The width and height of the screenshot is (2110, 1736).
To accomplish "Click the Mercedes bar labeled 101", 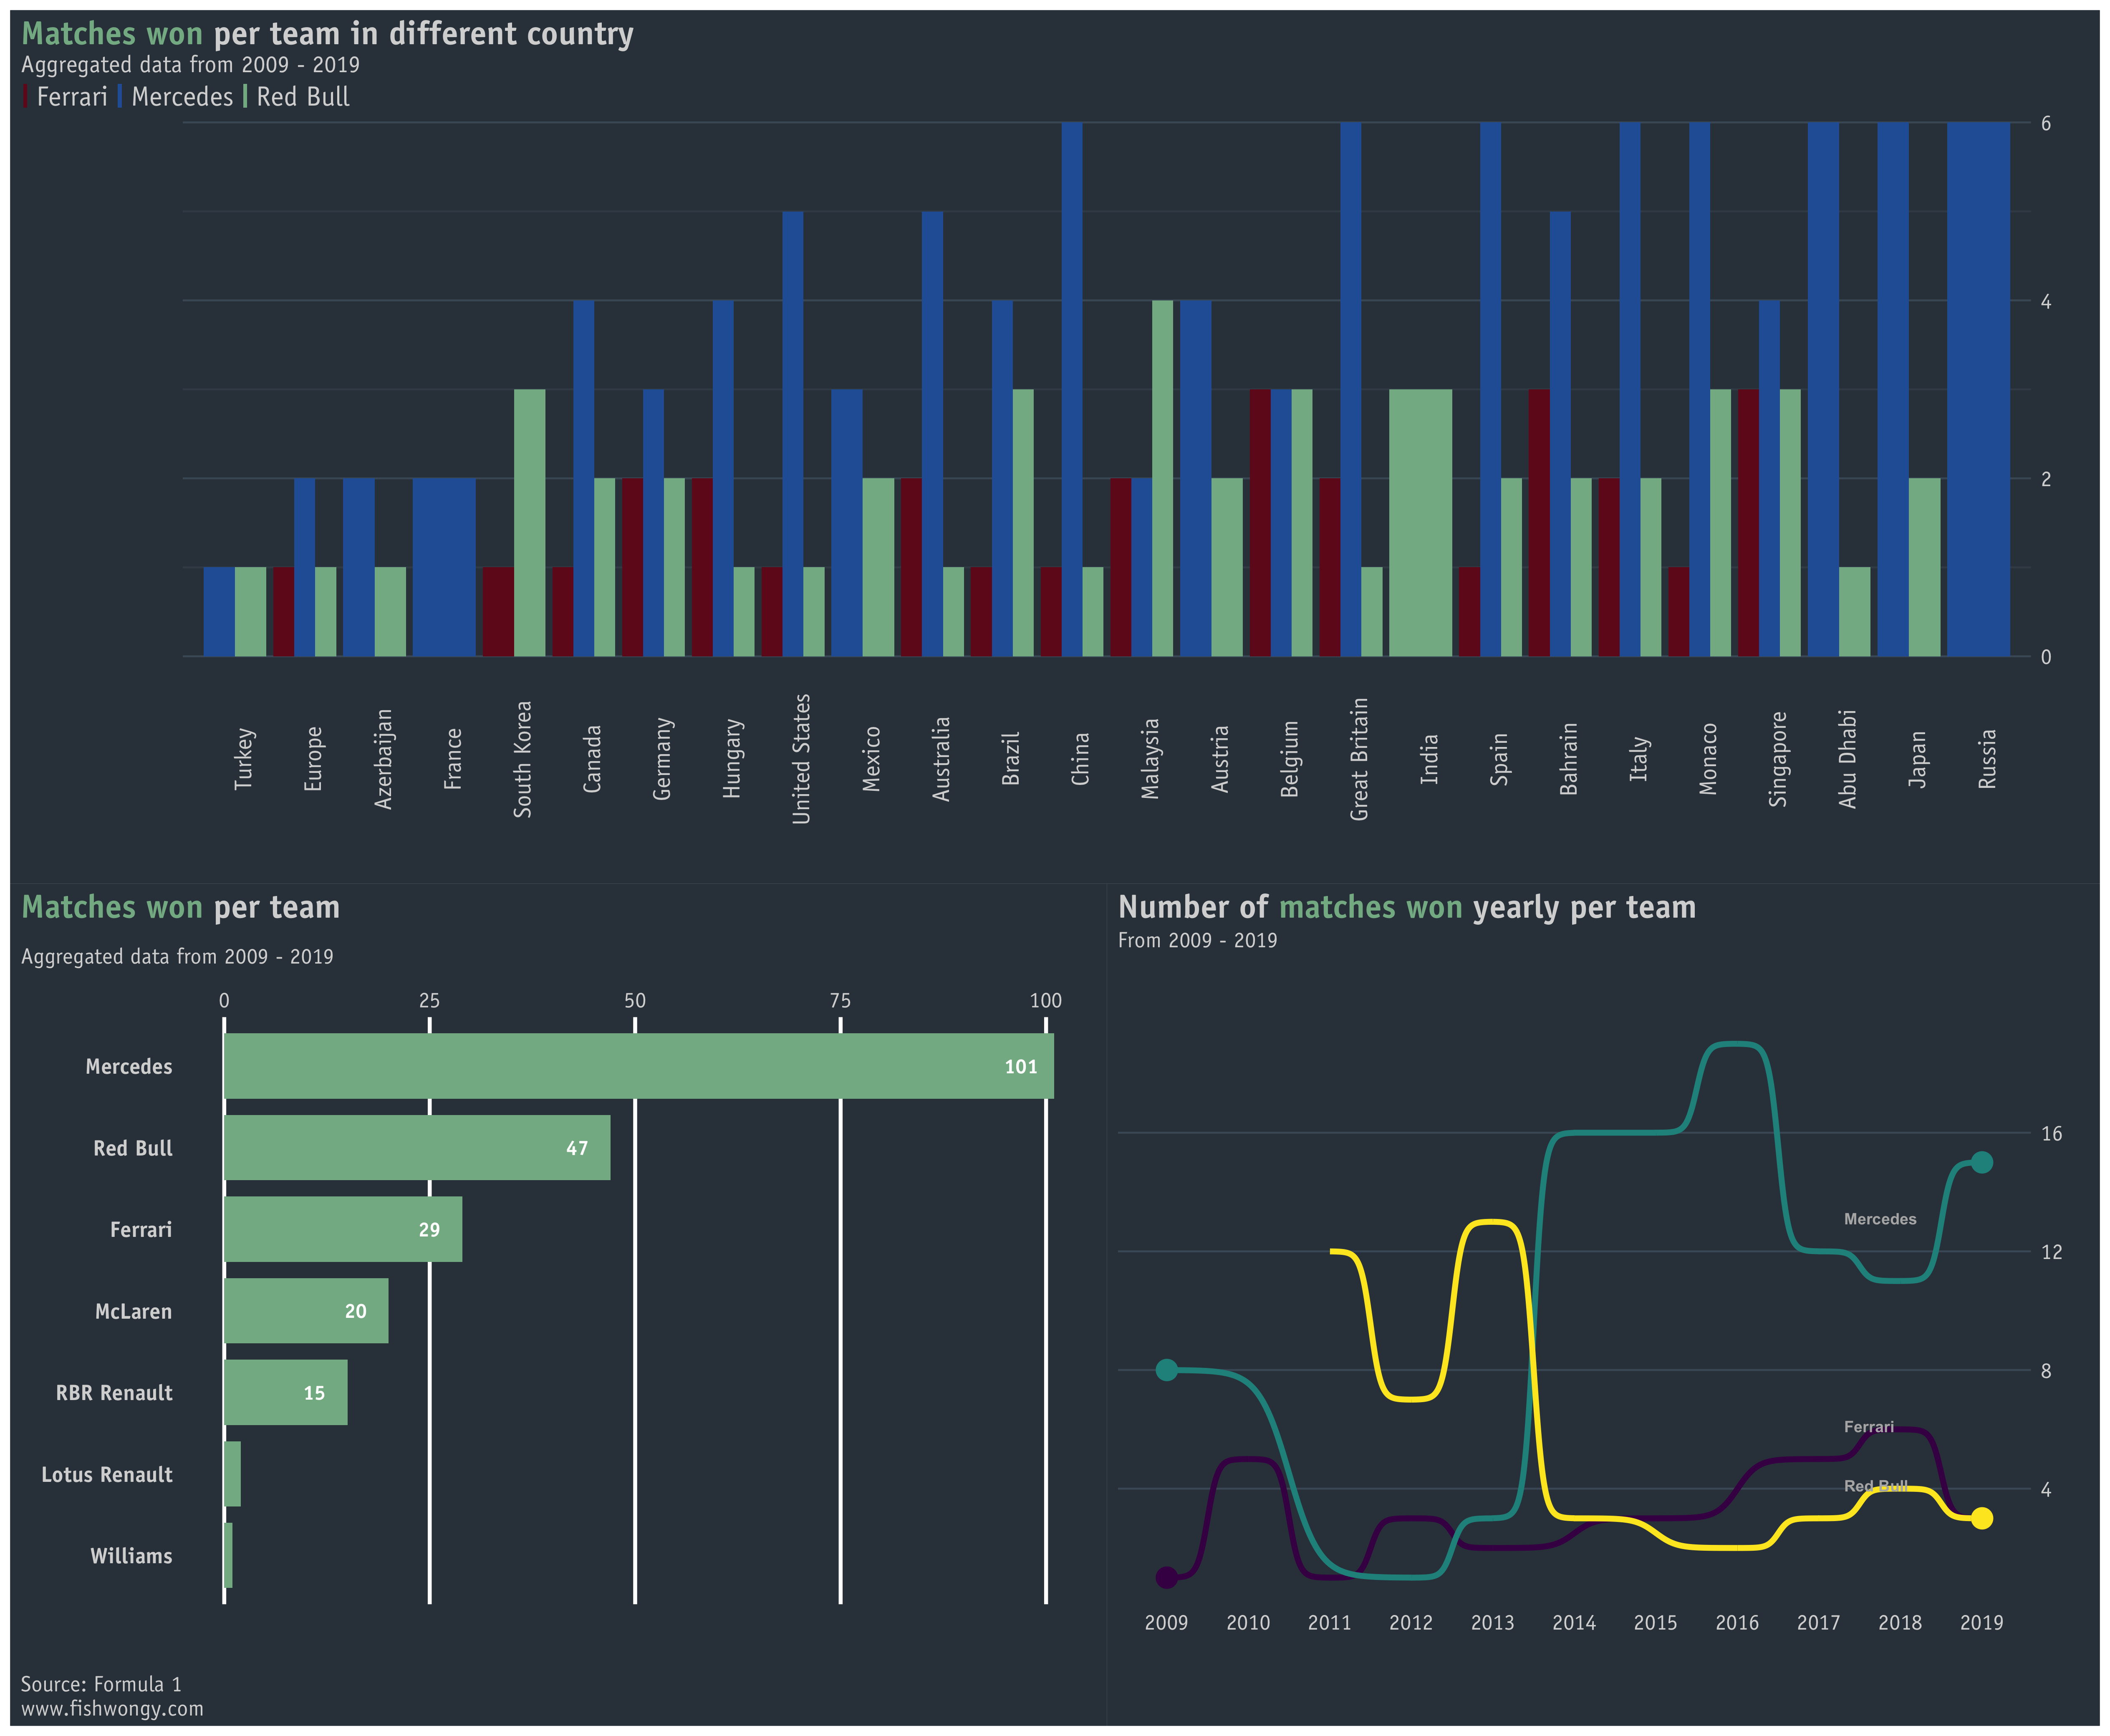I will click(639, 1066).
